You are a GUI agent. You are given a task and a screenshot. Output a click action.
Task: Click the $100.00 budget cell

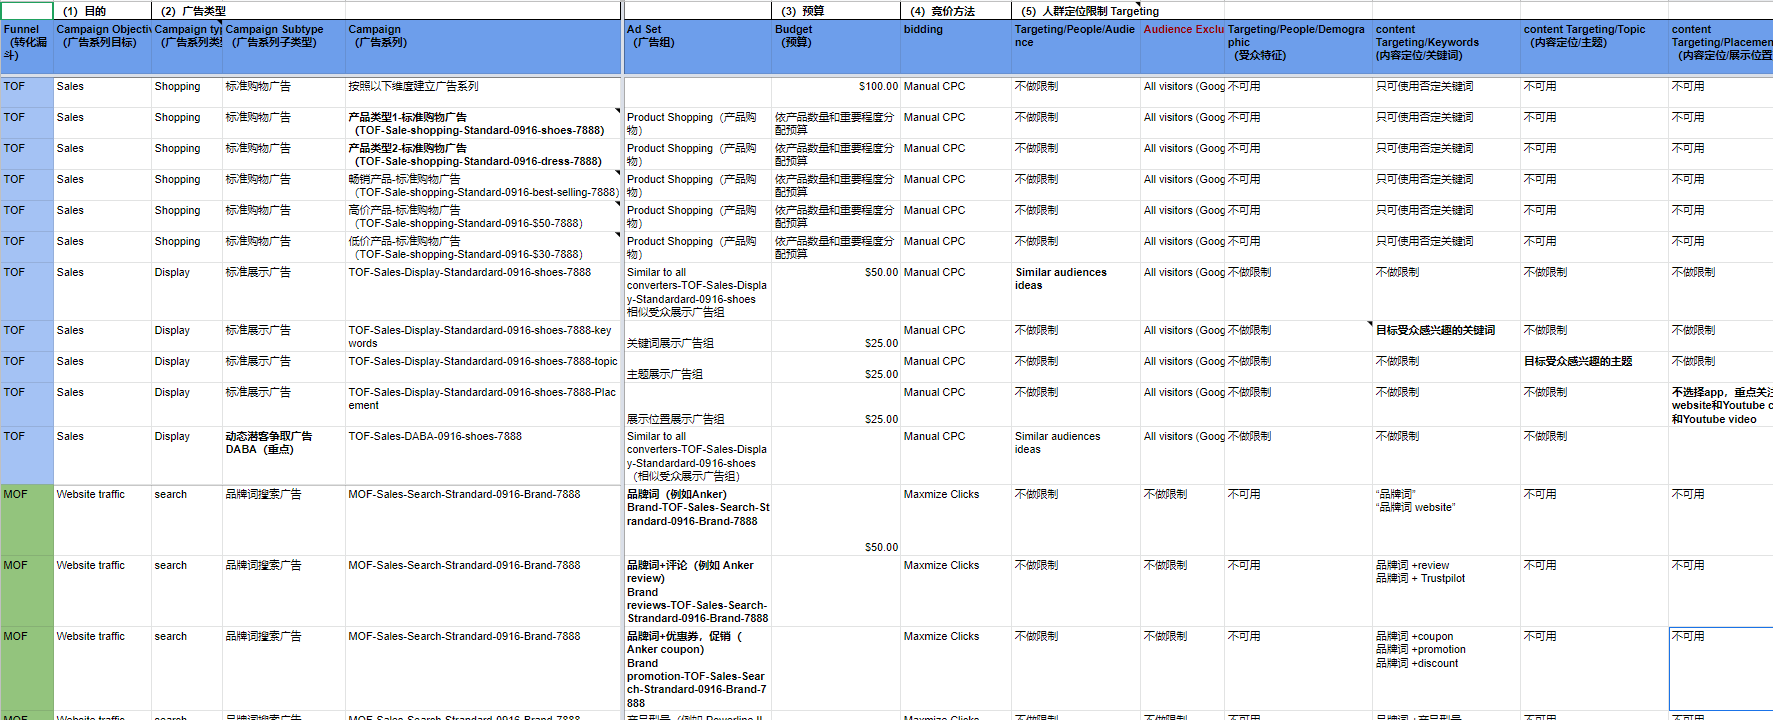(835, 87)
